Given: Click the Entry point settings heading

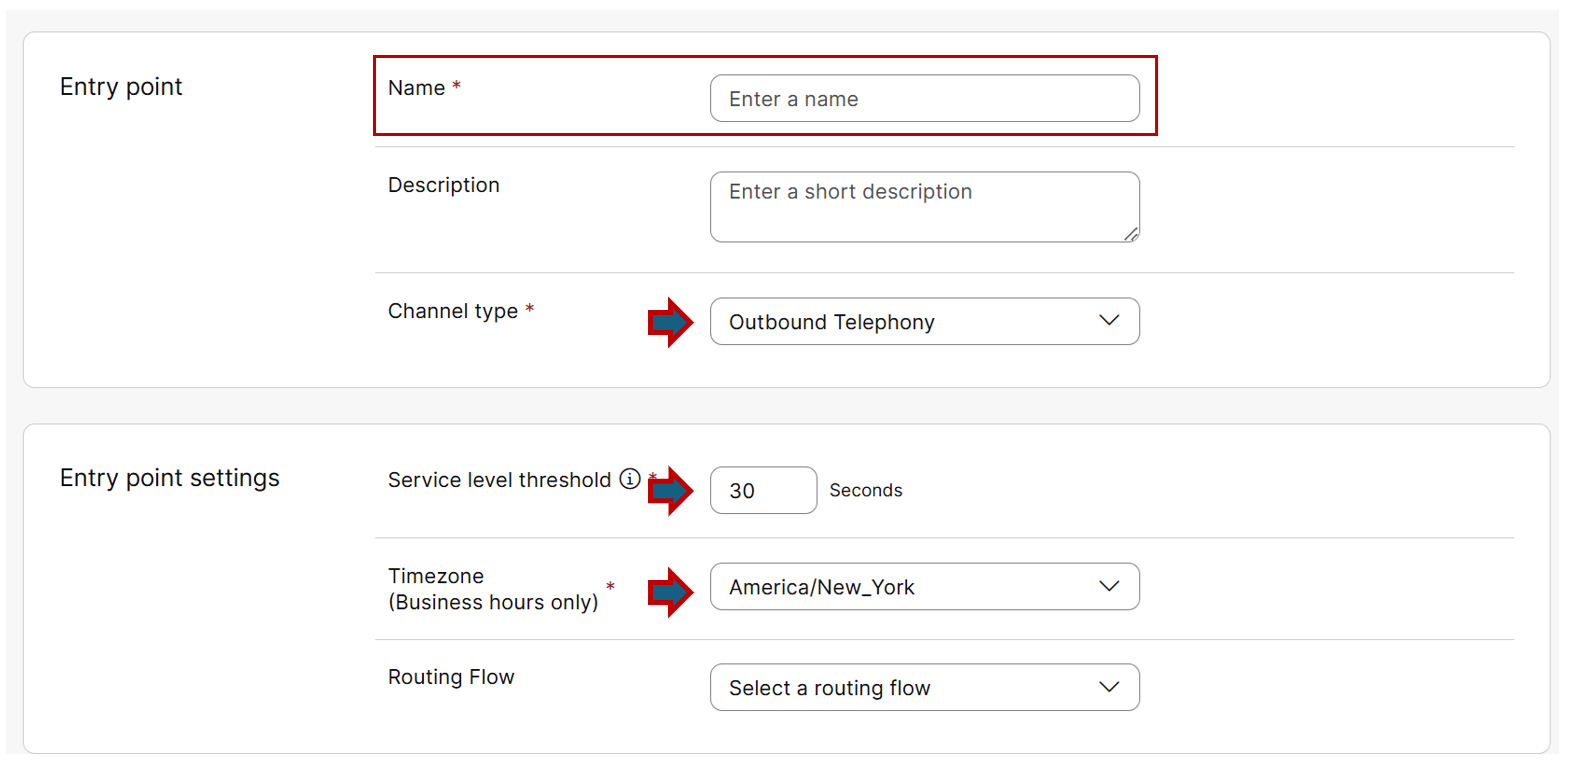Looking at the screenshot, I should pos(170,478).
